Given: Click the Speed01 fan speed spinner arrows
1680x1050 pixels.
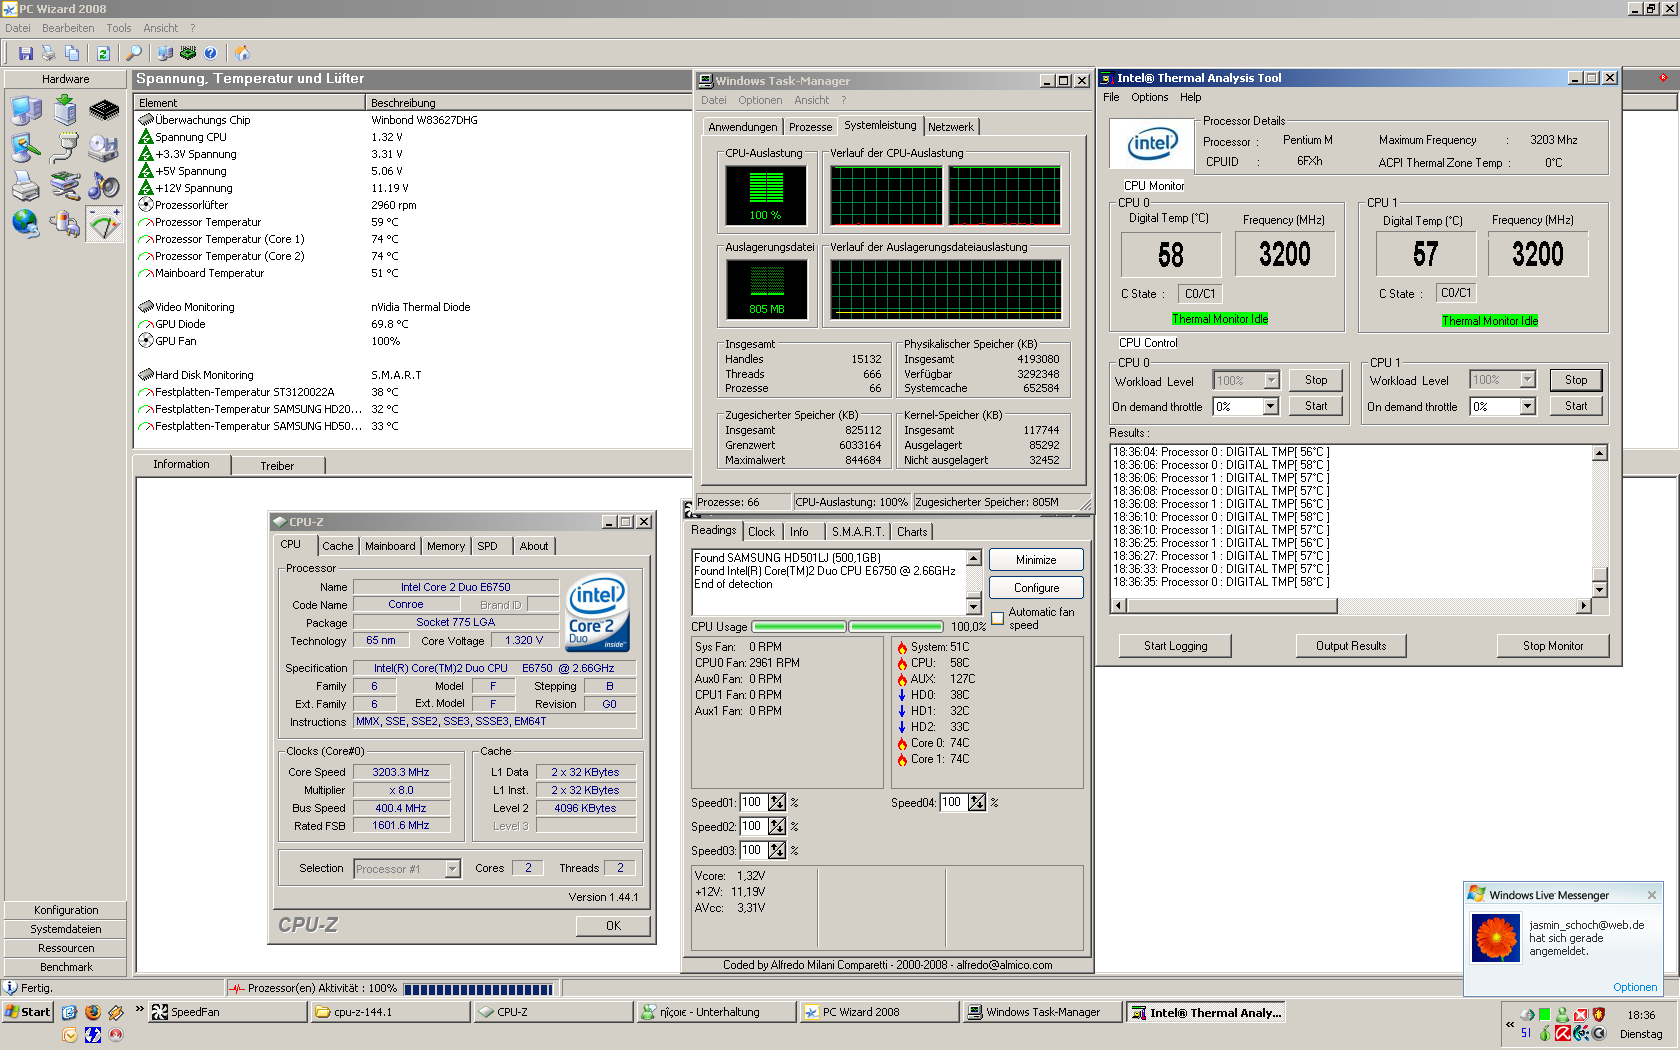Looking at the screenshot, I should click(777, 803).
